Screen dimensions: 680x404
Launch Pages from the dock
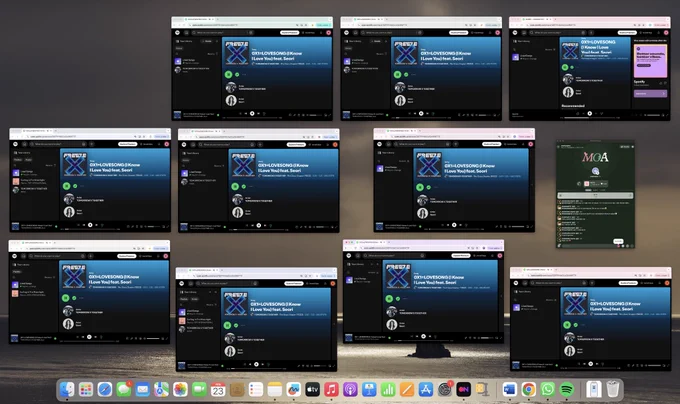(407, 389)
